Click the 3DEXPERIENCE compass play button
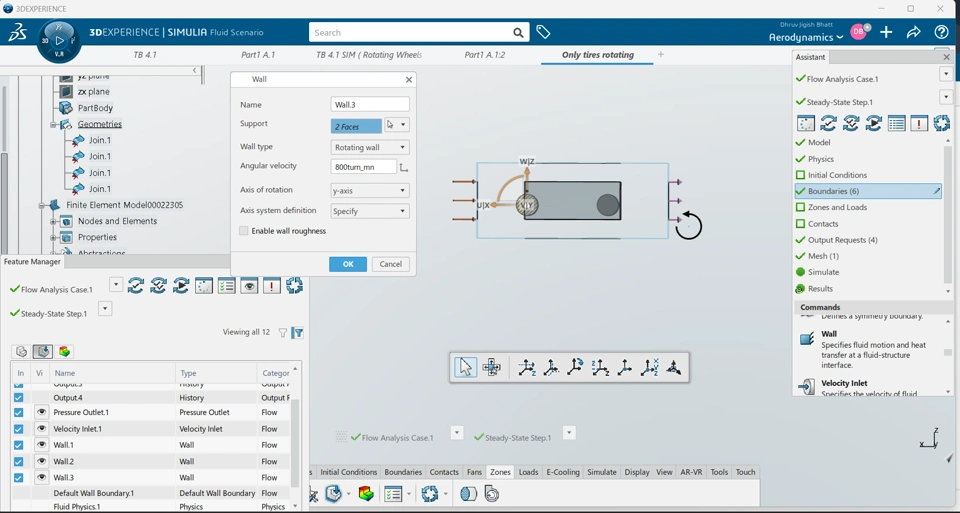960x513 pixels. pos(59,40)
